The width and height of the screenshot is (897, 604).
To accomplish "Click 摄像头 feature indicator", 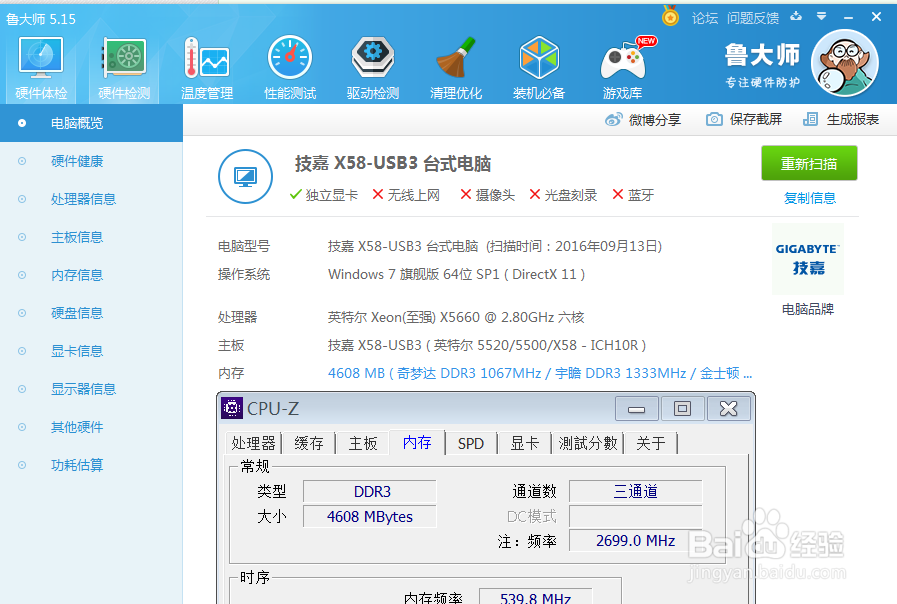I will (x=487, y=195).
